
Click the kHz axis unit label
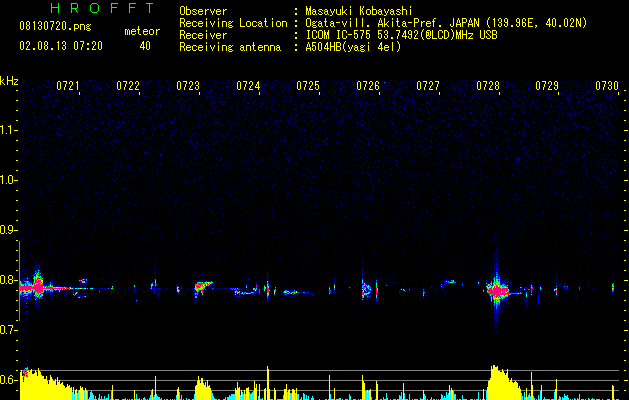(9, 81)
